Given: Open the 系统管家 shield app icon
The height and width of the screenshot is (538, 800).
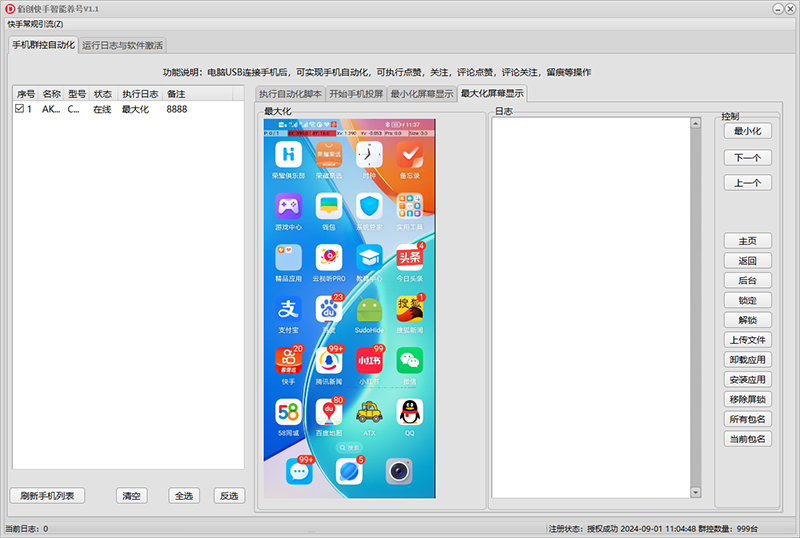Looking at the screenshot, I should 369,206.
